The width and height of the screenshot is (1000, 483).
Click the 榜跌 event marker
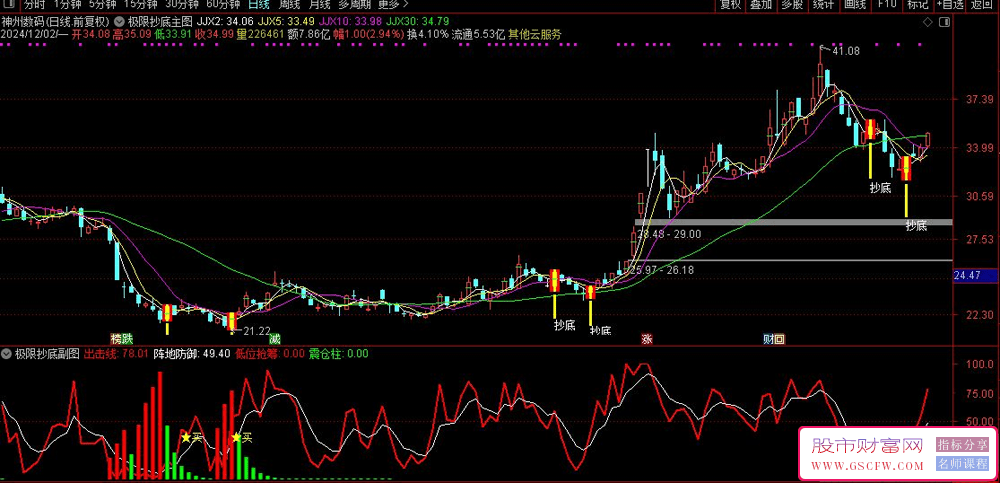click(x=121, y=339)
